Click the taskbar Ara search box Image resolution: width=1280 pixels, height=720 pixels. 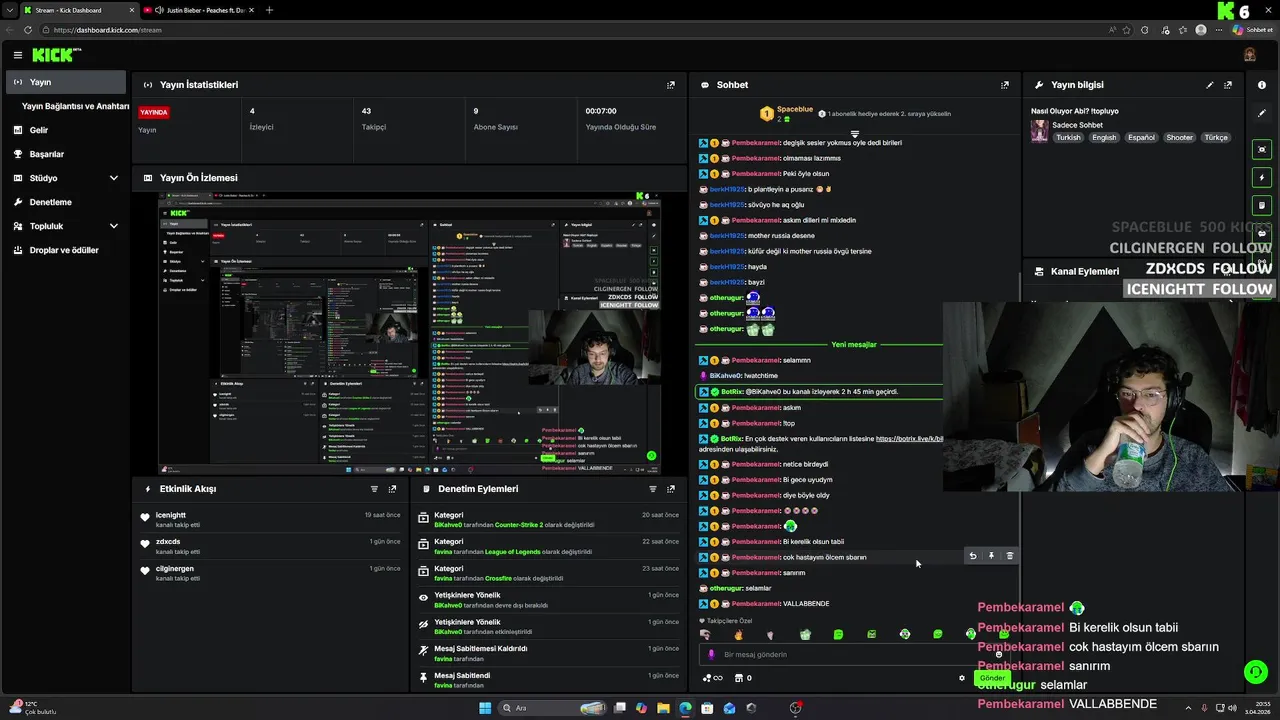coord(553,708)
